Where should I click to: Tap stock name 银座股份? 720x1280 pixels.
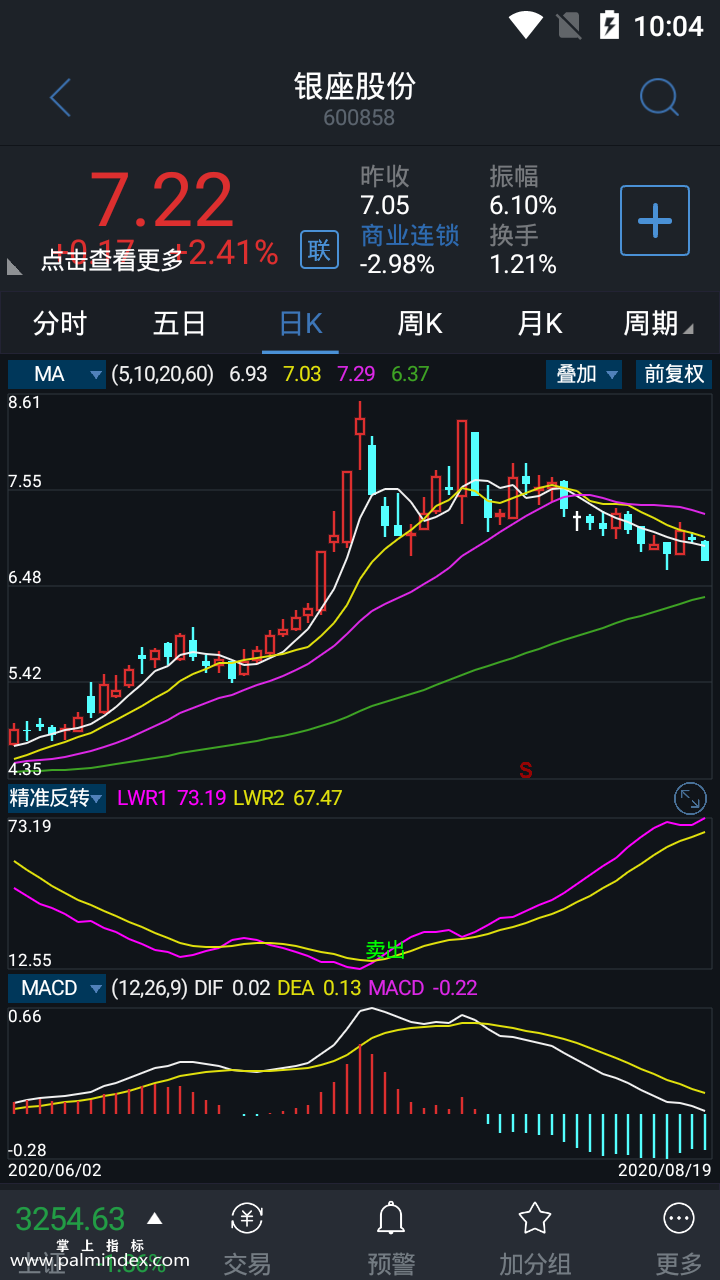click(355, 86)
